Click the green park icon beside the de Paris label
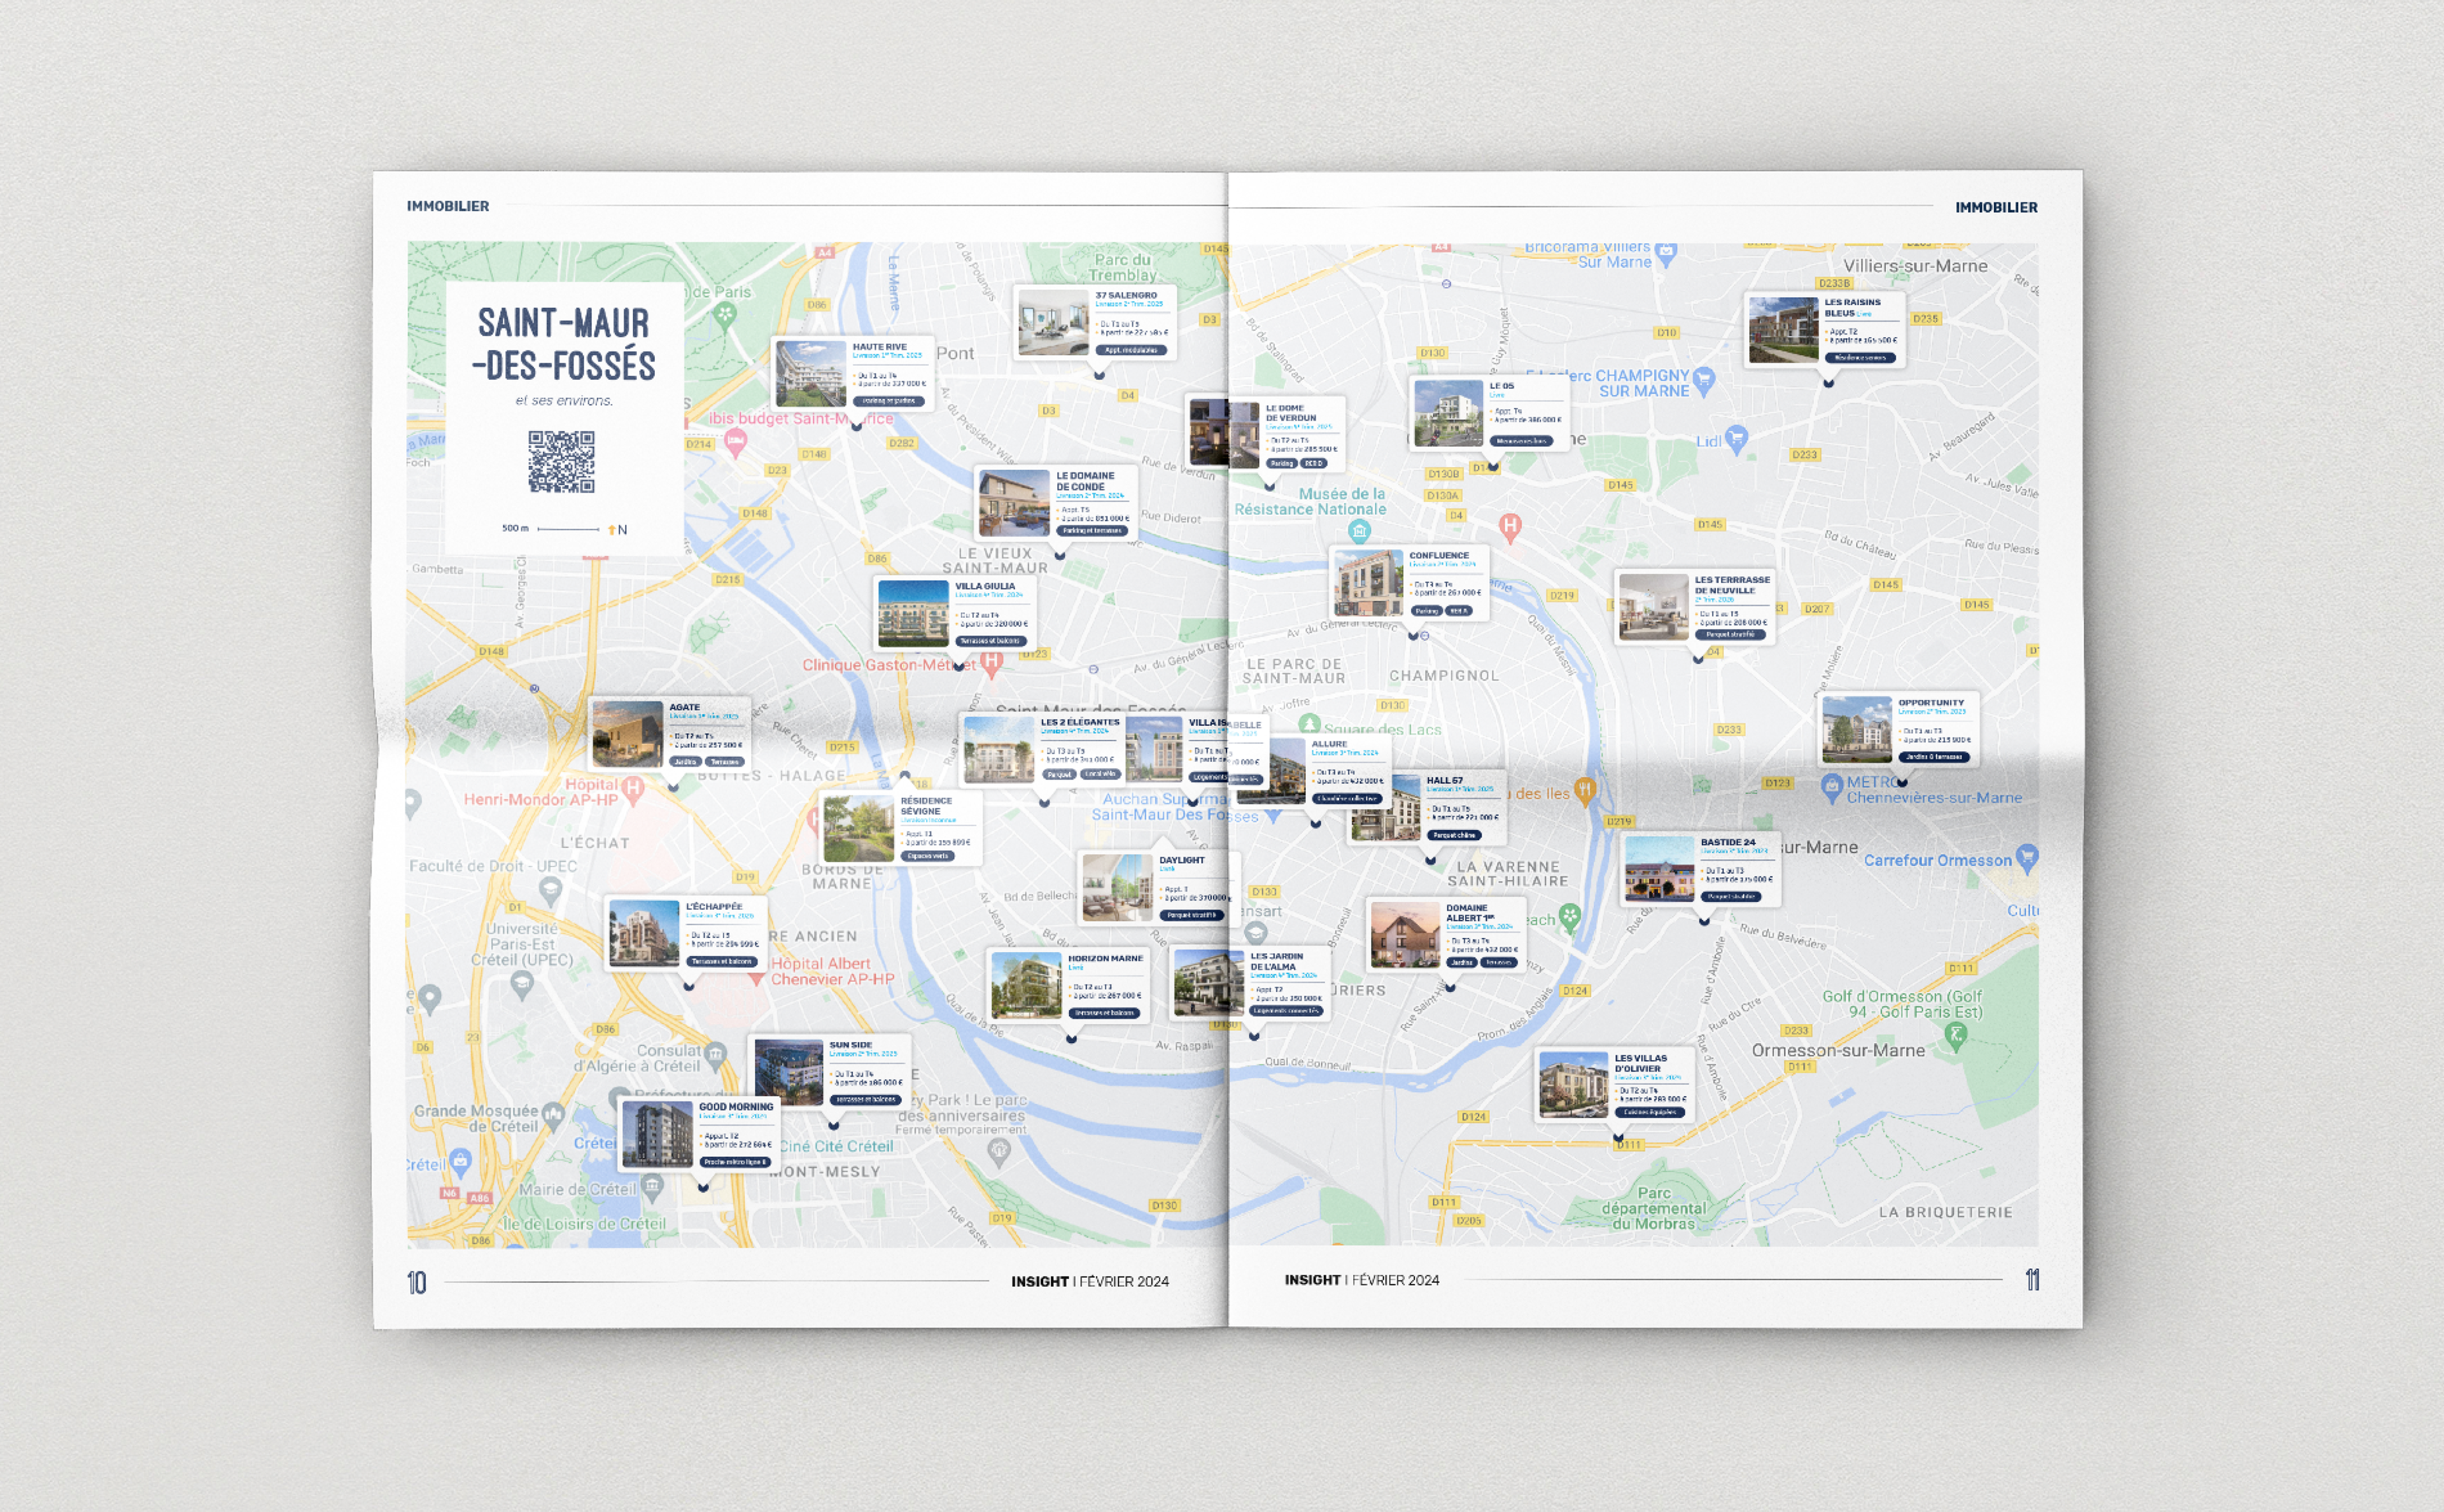 click(725, 316)
